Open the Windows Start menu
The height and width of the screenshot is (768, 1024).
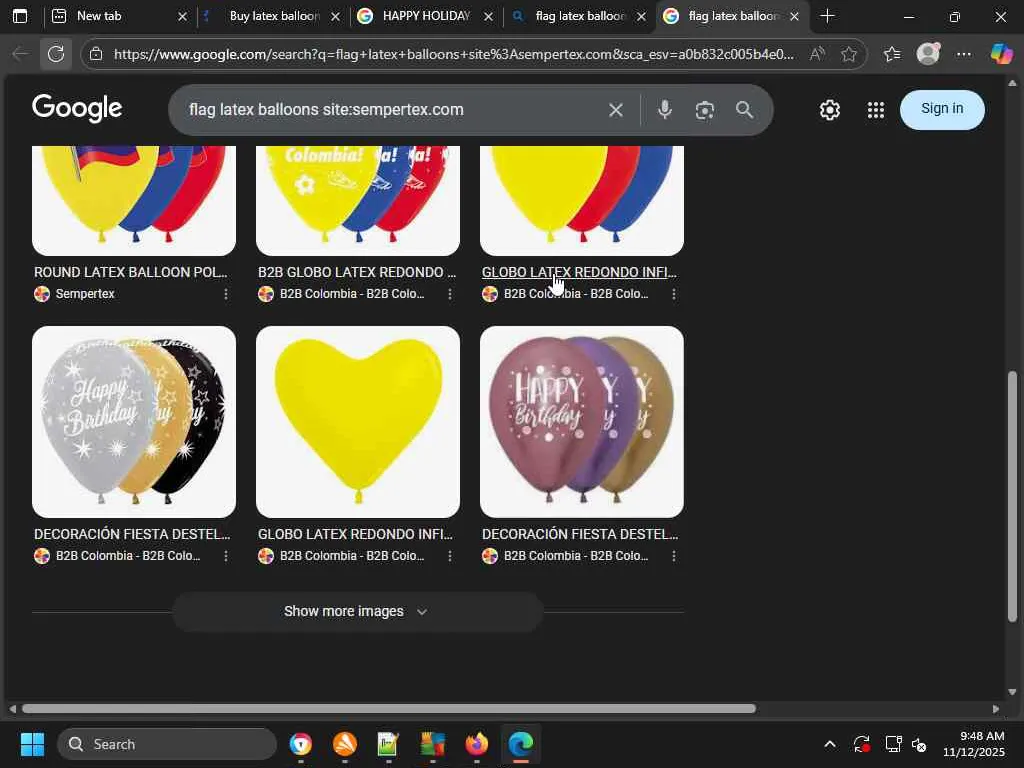(32, 744)
